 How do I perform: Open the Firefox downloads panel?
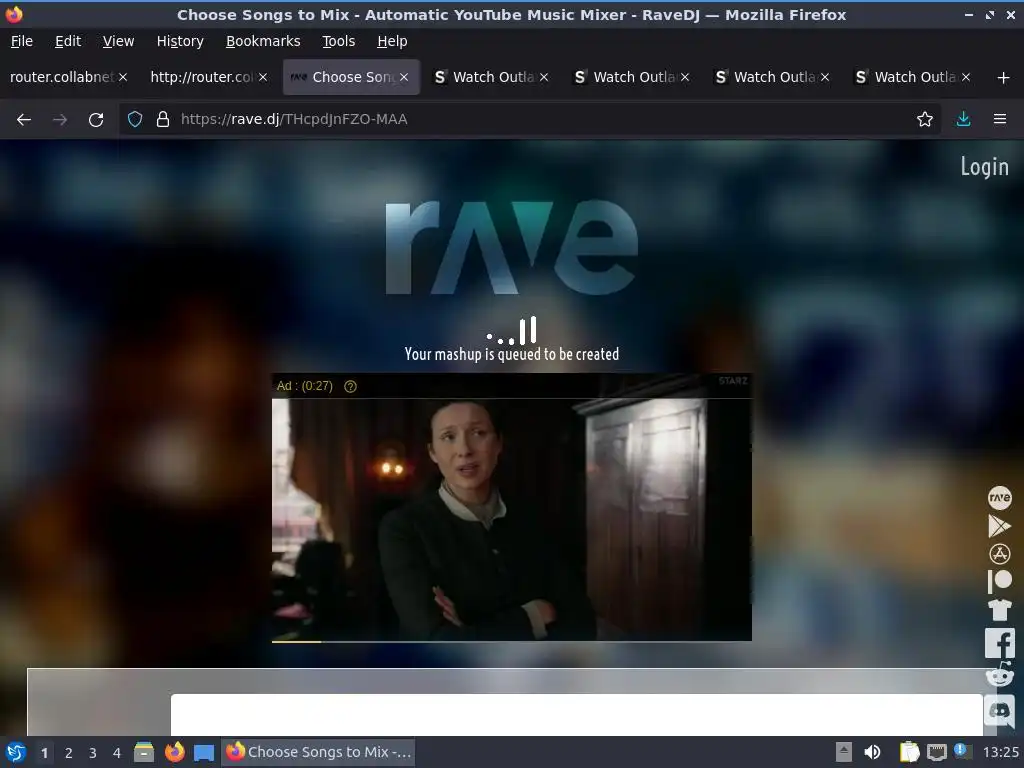963,120
